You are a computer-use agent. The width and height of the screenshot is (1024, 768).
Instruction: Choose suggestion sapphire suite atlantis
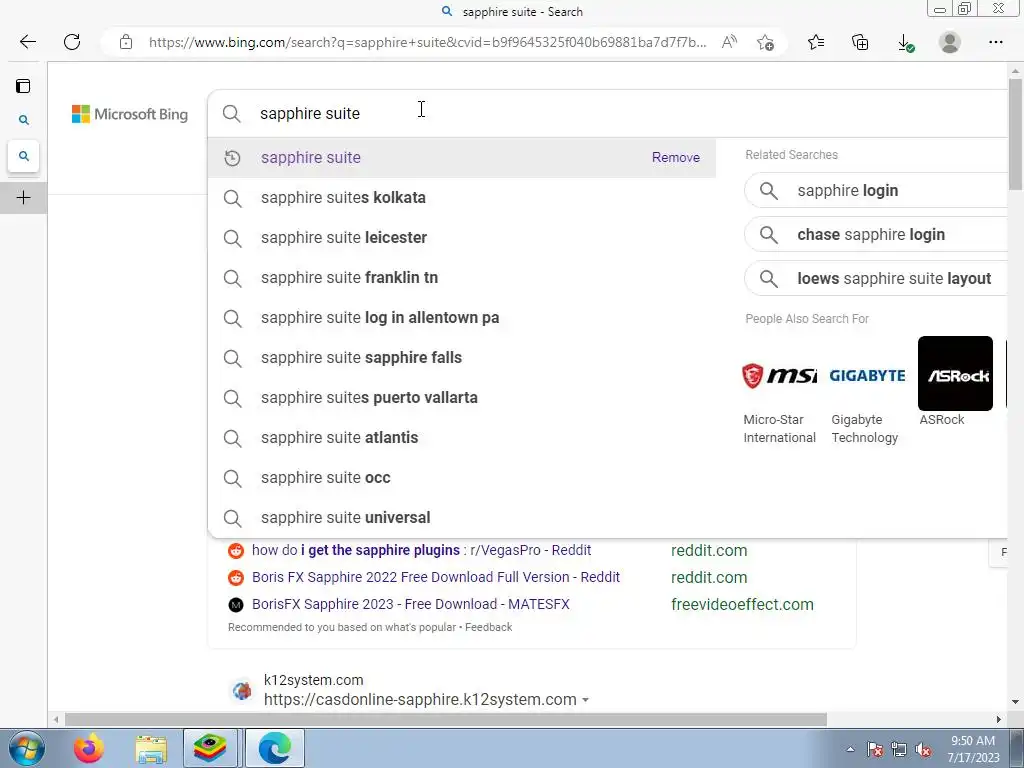click(461, 438)
